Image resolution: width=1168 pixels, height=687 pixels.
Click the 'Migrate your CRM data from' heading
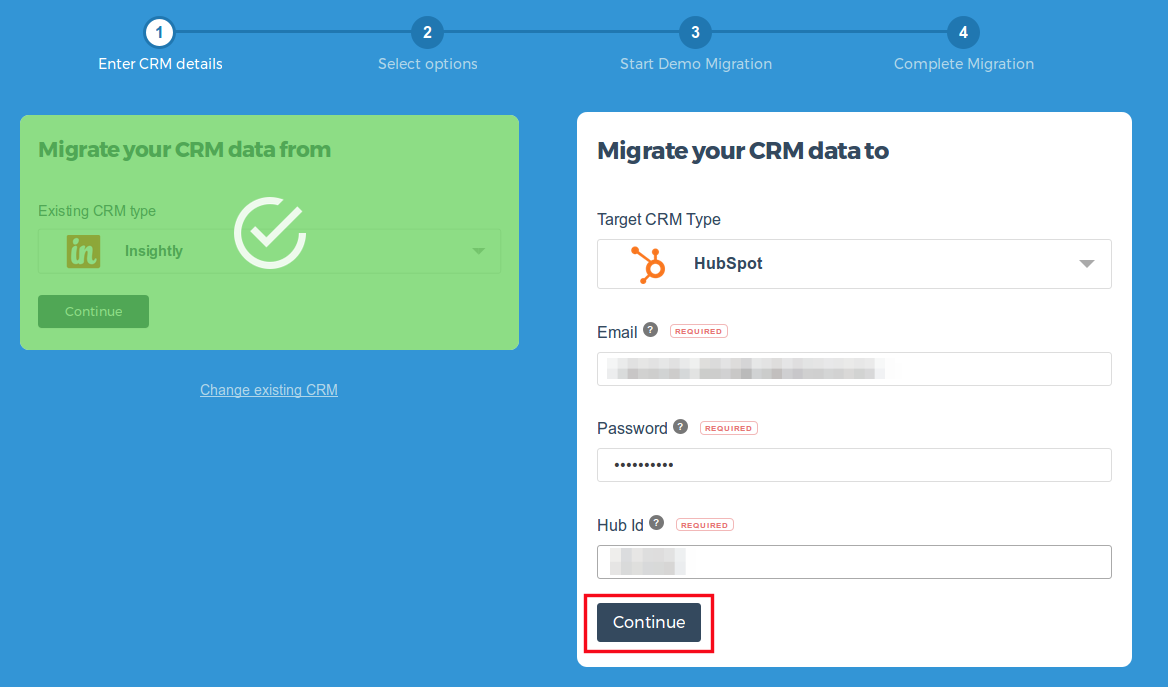click(x=185, y=150)
